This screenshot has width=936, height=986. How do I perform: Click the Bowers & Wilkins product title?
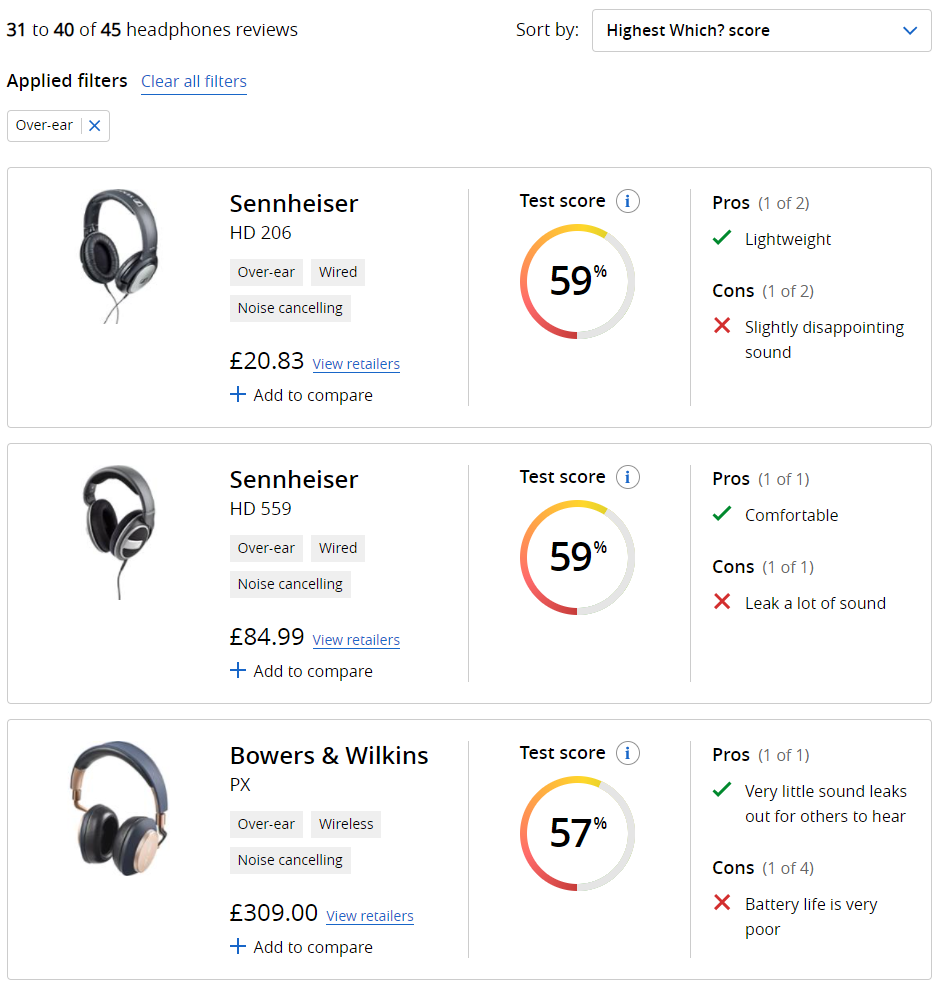[x=329, y=756]
